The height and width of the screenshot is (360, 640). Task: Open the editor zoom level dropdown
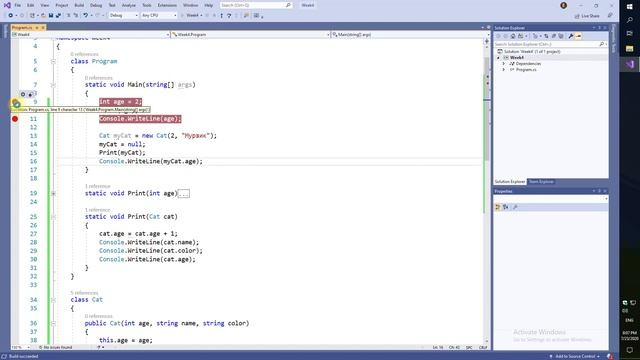coord(21,347)
